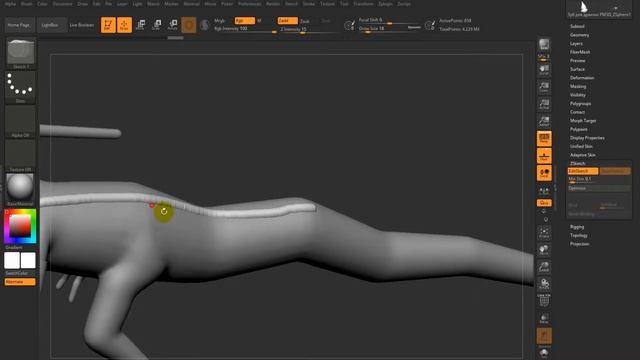Open the Preferences menu
Screen dimensions: 640x360
point(249,4)
